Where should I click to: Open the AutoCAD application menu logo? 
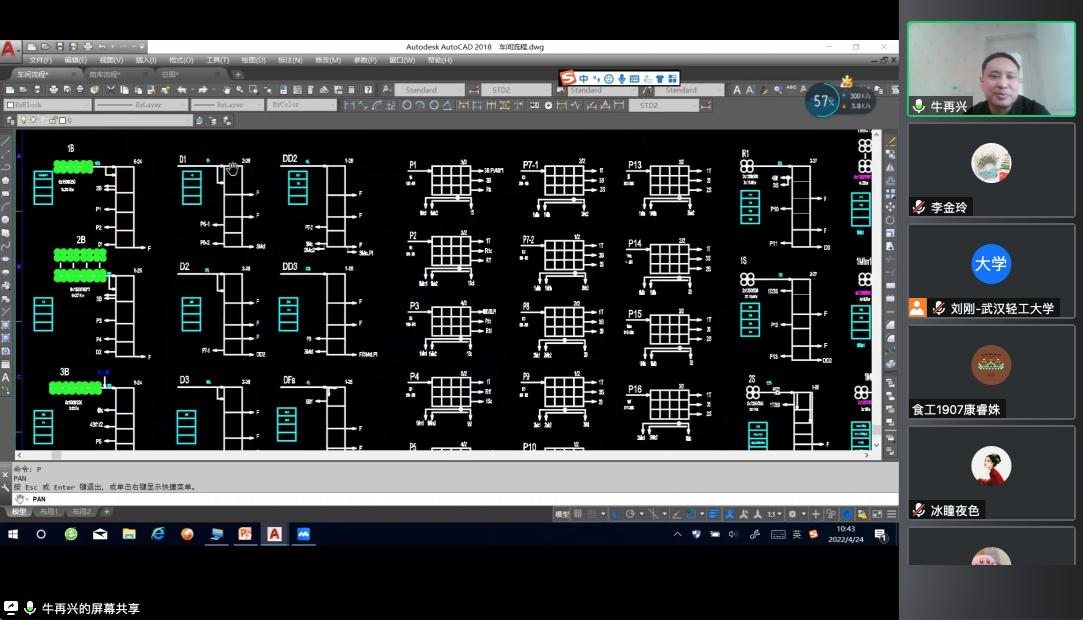click(x=10, y=49)
